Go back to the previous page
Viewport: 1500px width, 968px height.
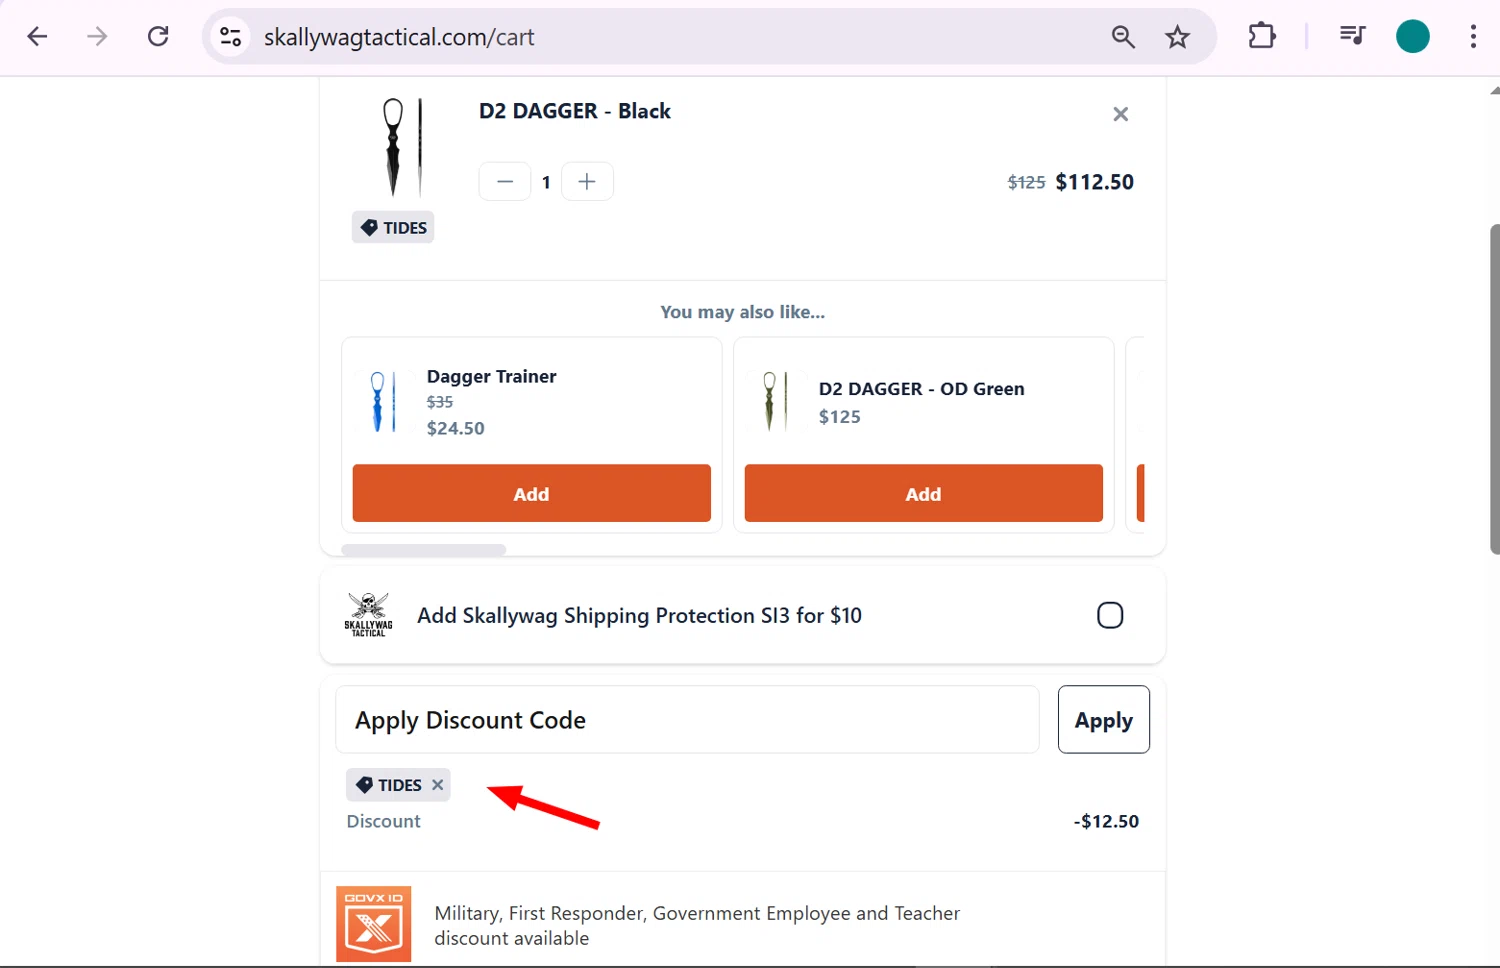coord(37,37)
